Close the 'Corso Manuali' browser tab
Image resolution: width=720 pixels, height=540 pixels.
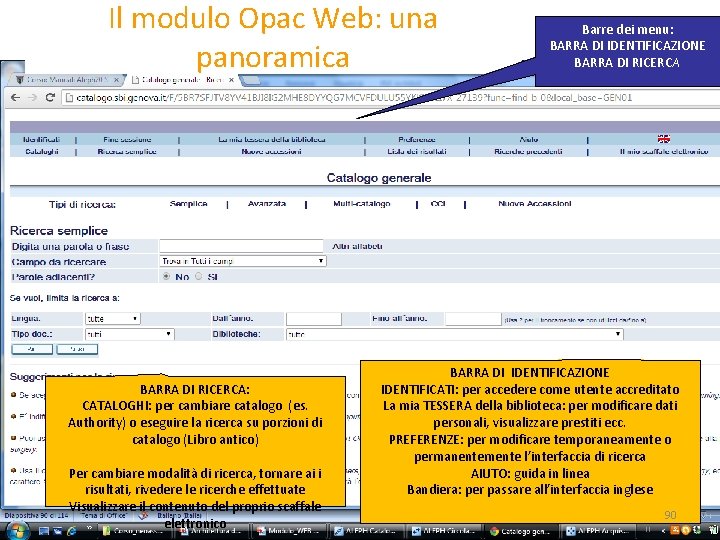point(117,80)
